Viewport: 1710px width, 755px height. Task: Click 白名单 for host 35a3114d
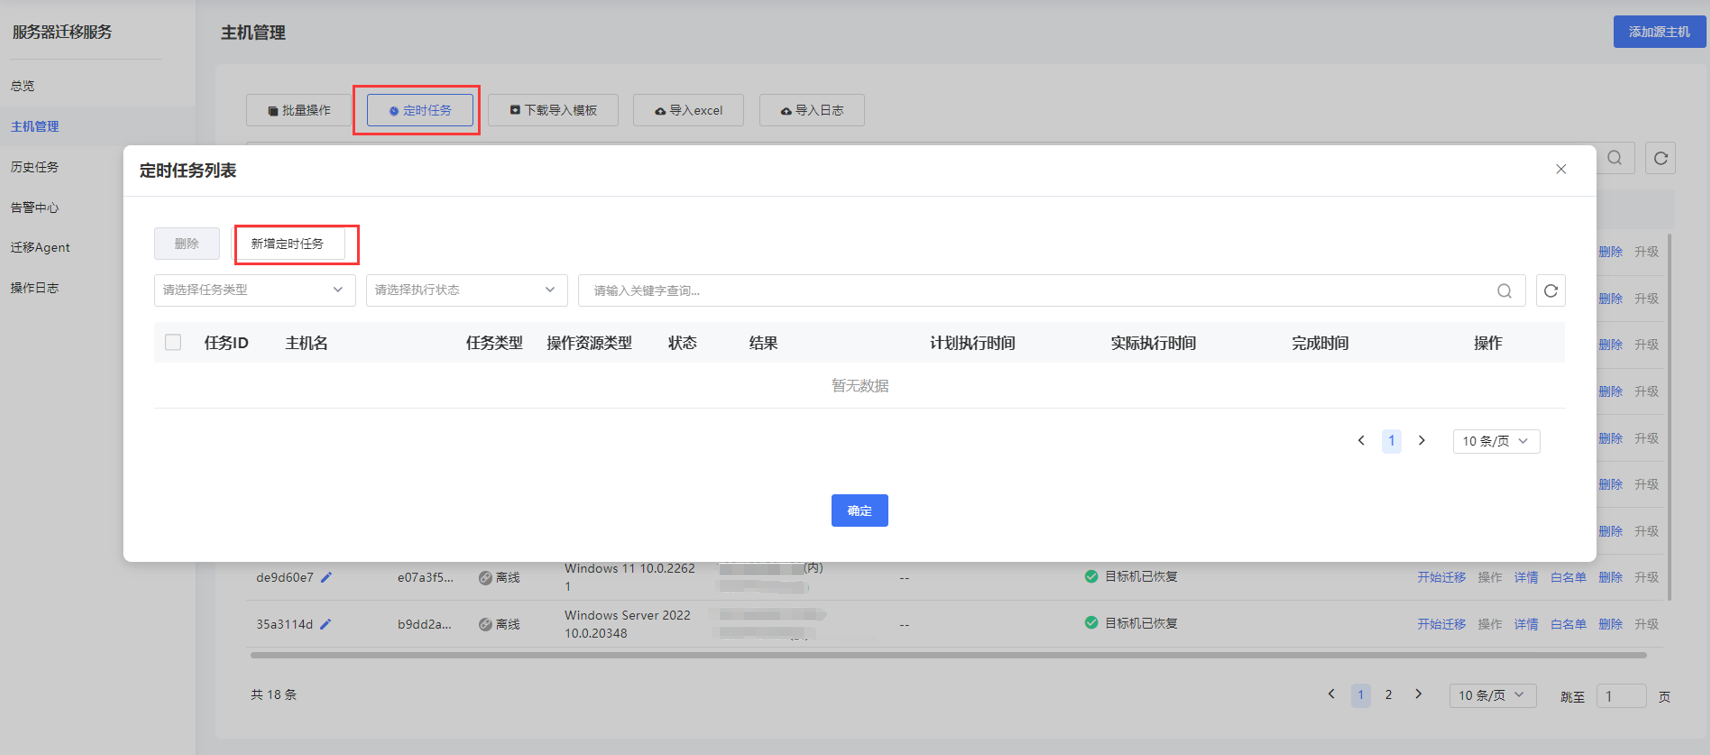tap(1568, 624)
